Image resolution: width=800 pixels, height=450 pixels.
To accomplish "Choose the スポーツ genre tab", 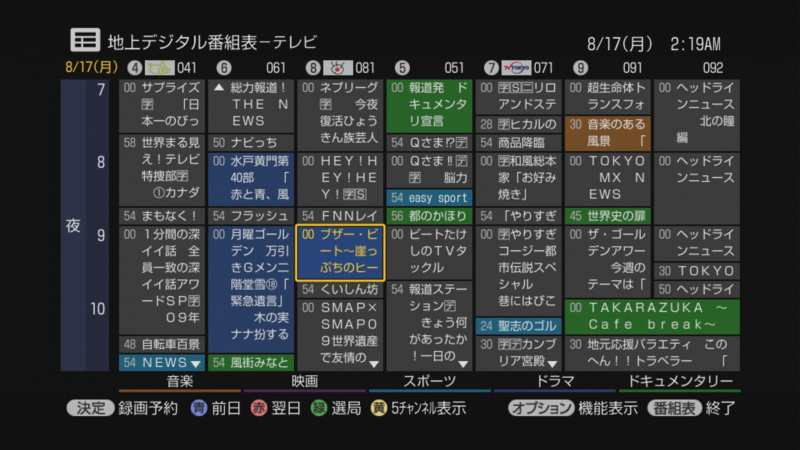I will (x=430, y=382).
